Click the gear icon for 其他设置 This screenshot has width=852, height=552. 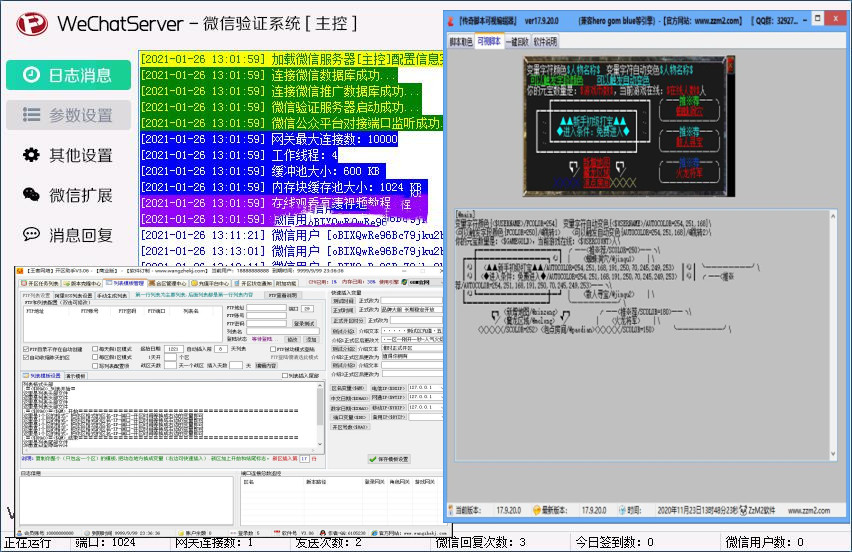click(x=31, y=155)
